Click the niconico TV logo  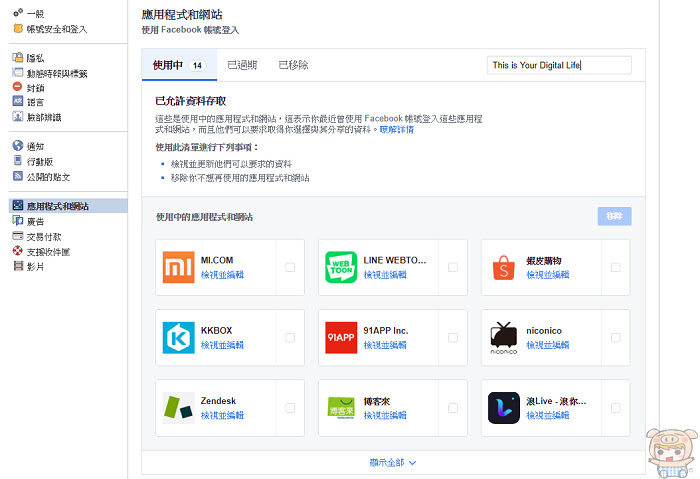click(x=504, y=337)
